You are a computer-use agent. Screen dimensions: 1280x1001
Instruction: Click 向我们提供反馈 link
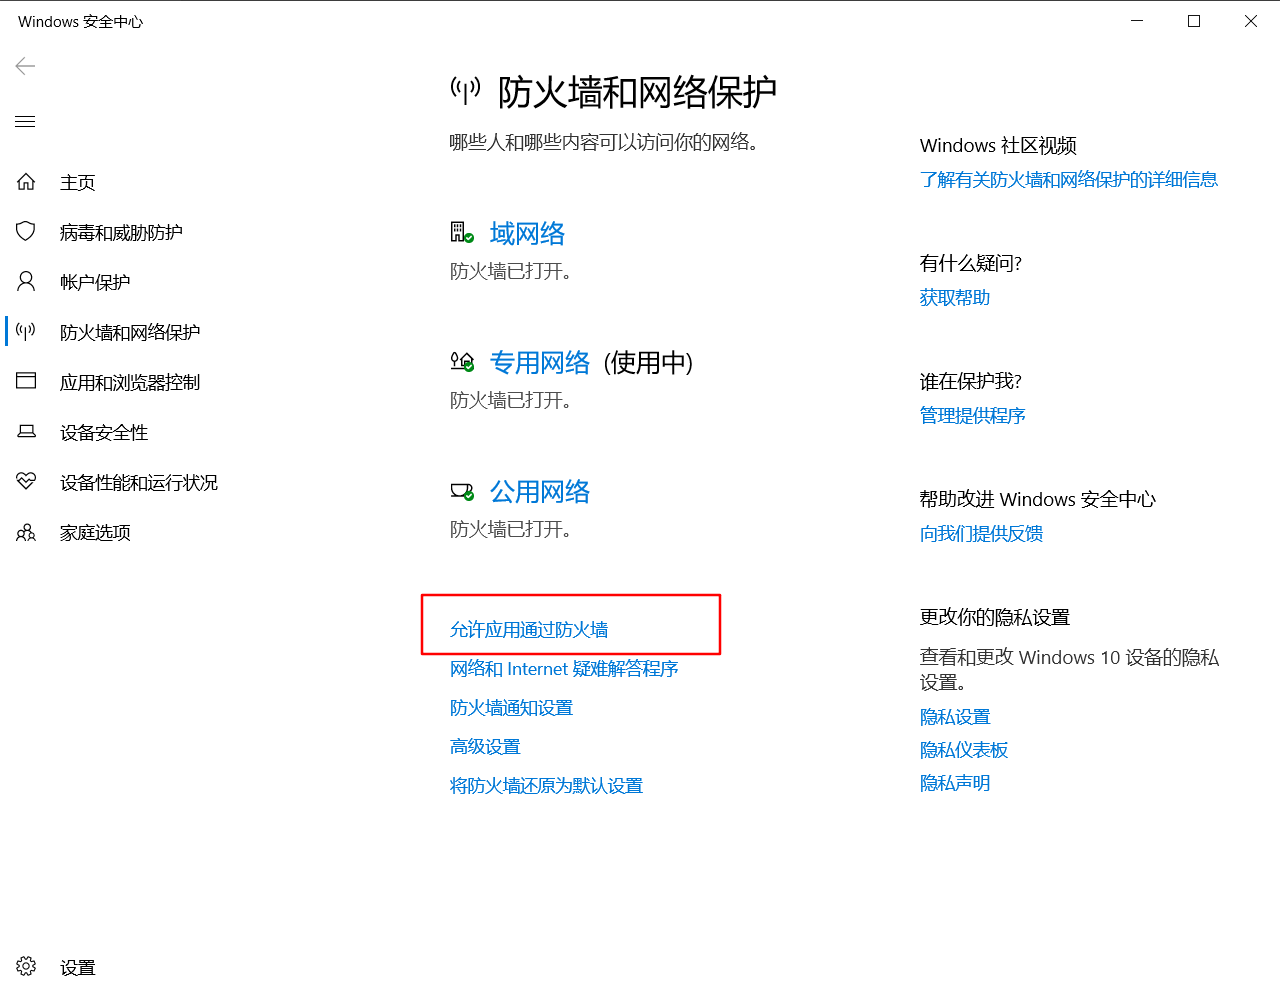tap(981, 533)
